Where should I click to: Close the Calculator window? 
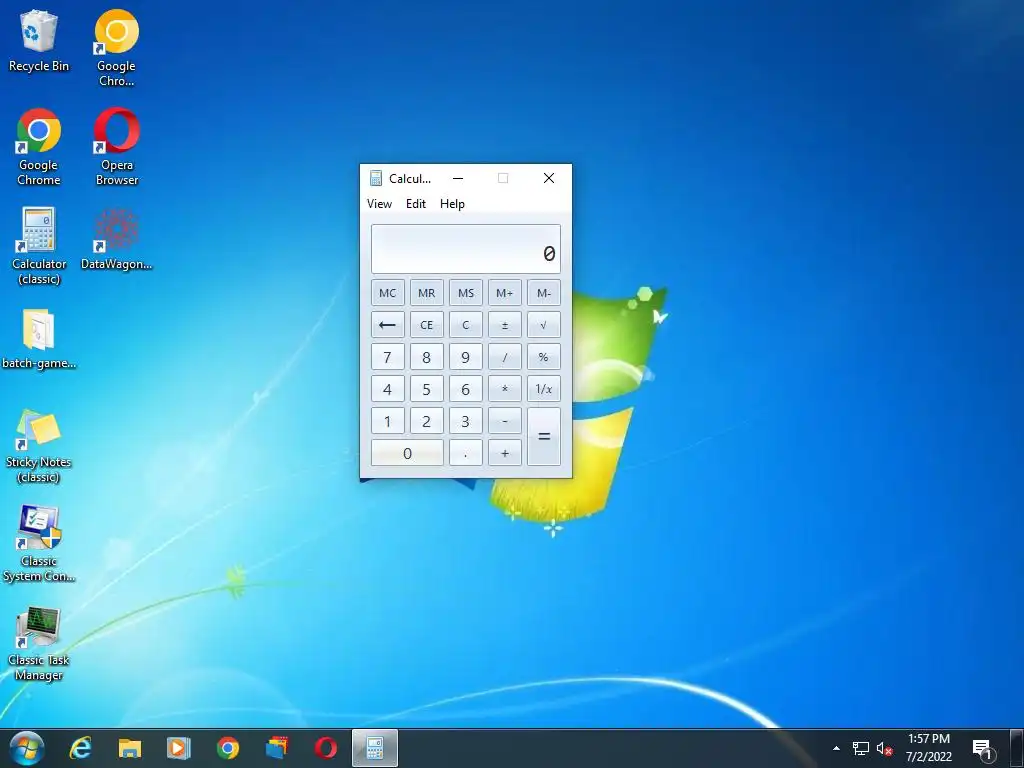click(x=549, y=178)
